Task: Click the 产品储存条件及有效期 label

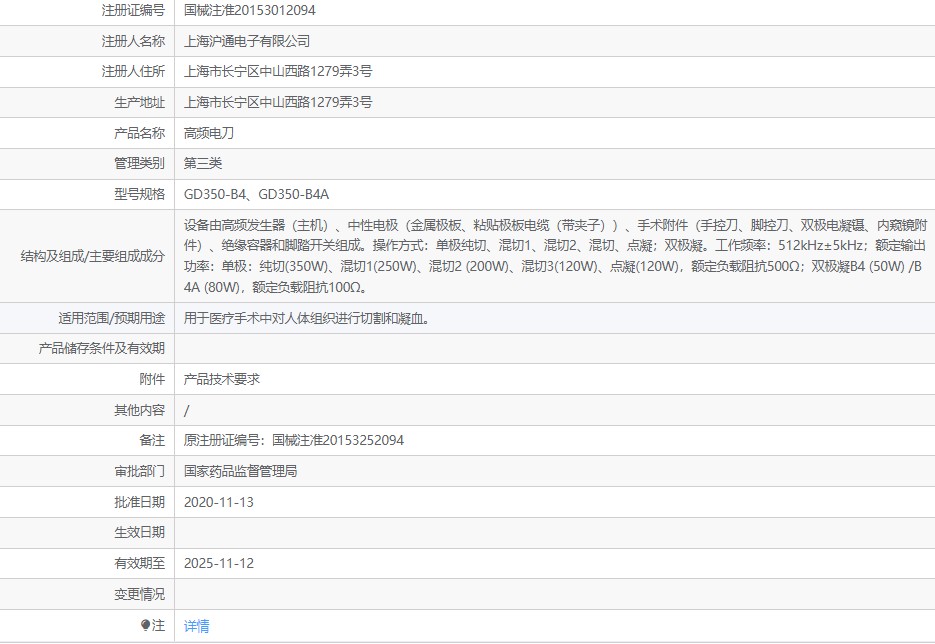Action: 101,348
